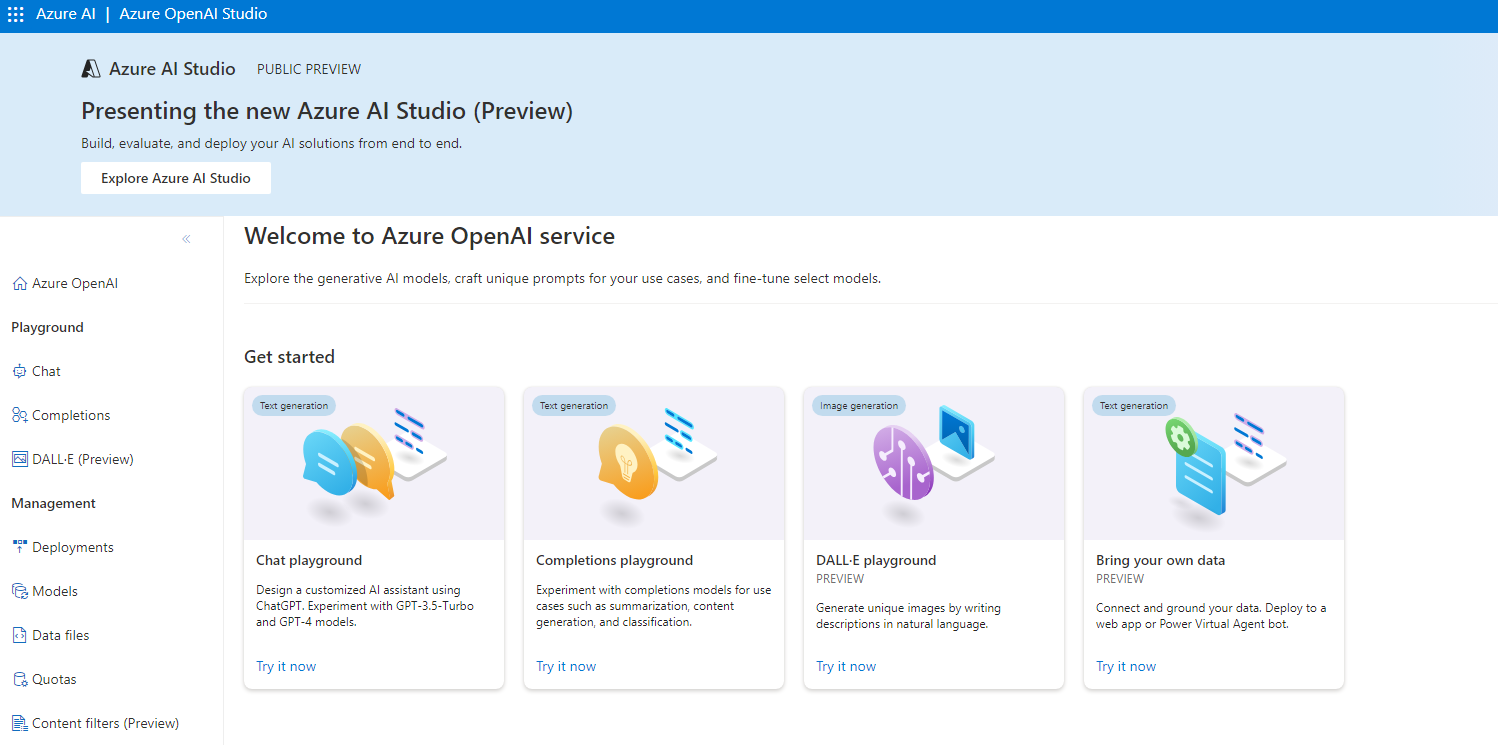Click the Chat playground speech bubbles illustration
Image resolution: width=1498 pixels, height=745 pixels.
[374, 464]
